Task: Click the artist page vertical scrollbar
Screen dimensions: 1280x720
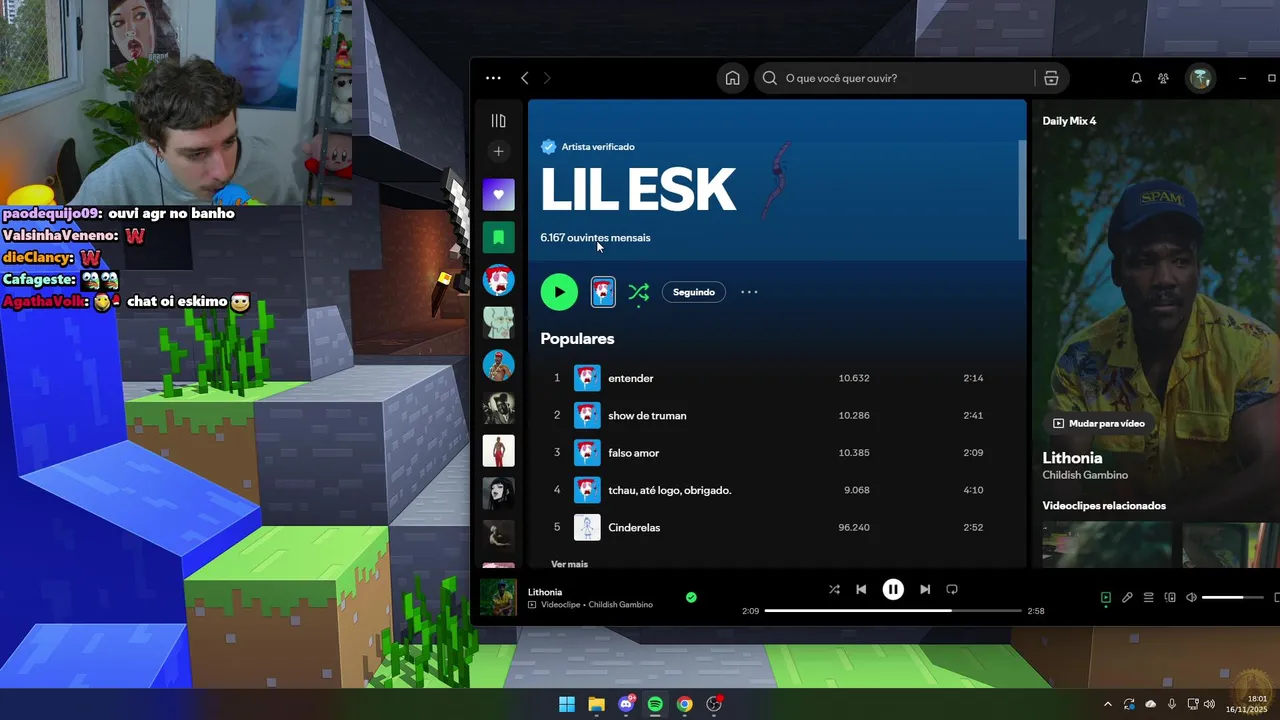Action: pyautogui.click(x=1022, y=189)
